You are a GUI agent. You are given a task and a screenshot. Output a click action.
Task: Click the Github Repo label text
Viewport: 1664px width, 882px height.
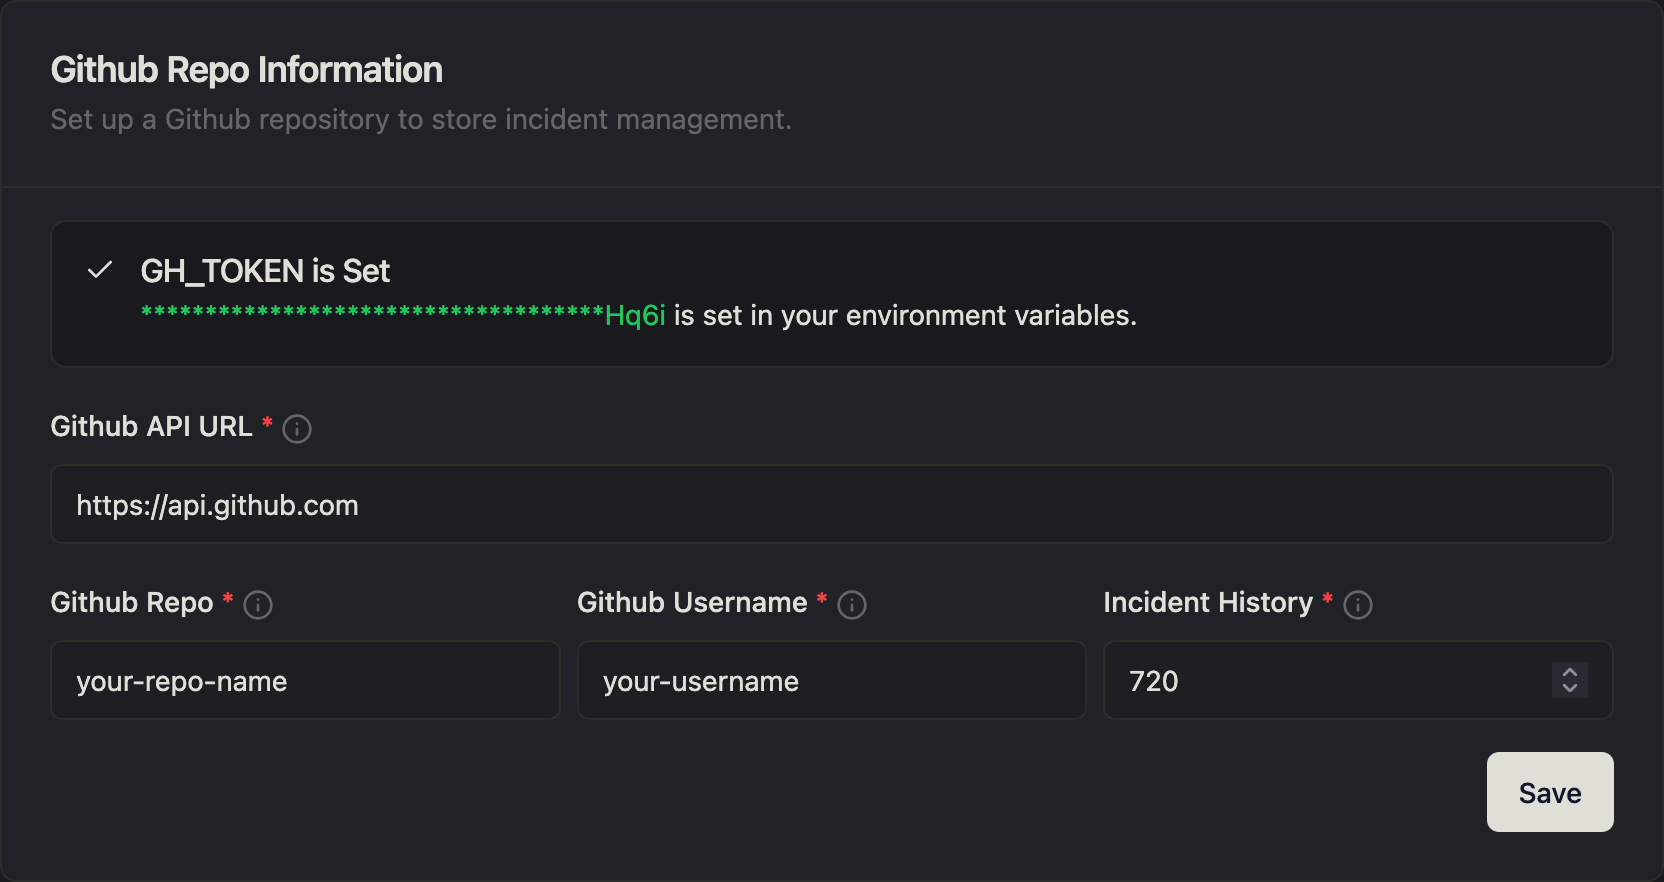132,603
